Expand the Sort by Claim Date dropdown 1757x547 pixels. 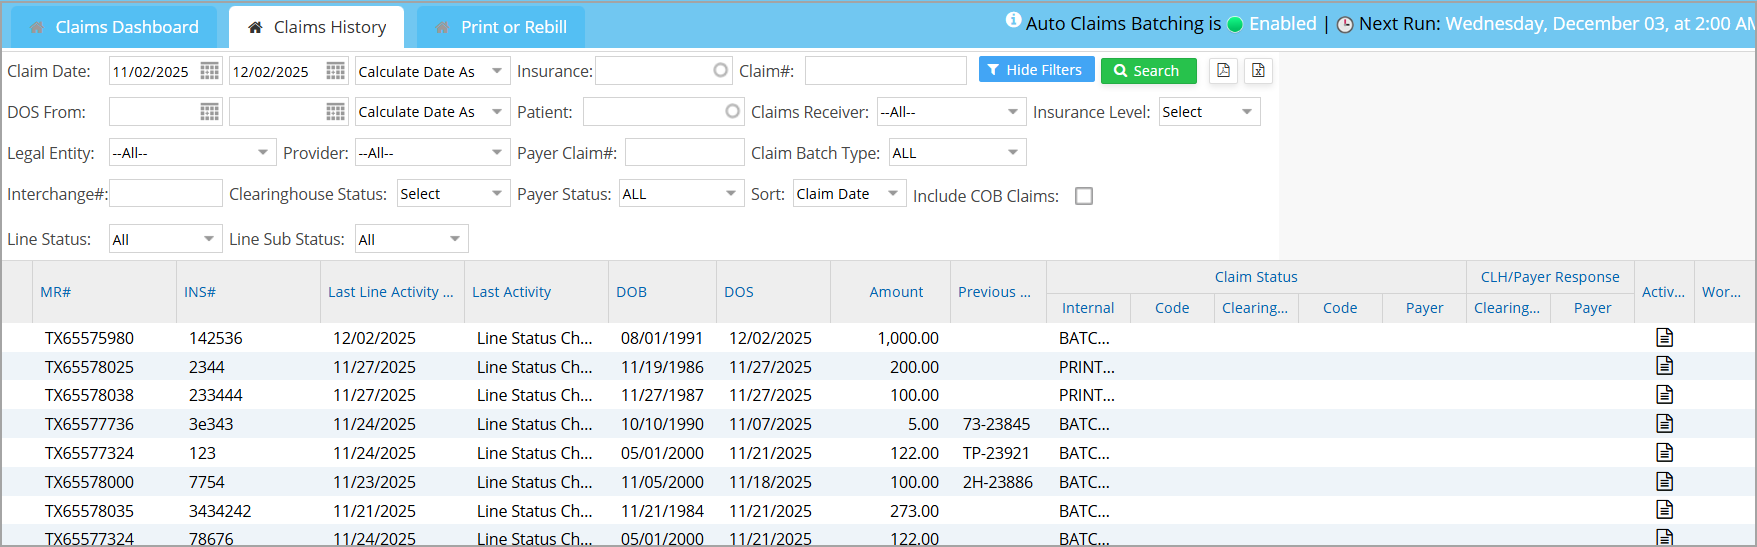click(893, 194)
